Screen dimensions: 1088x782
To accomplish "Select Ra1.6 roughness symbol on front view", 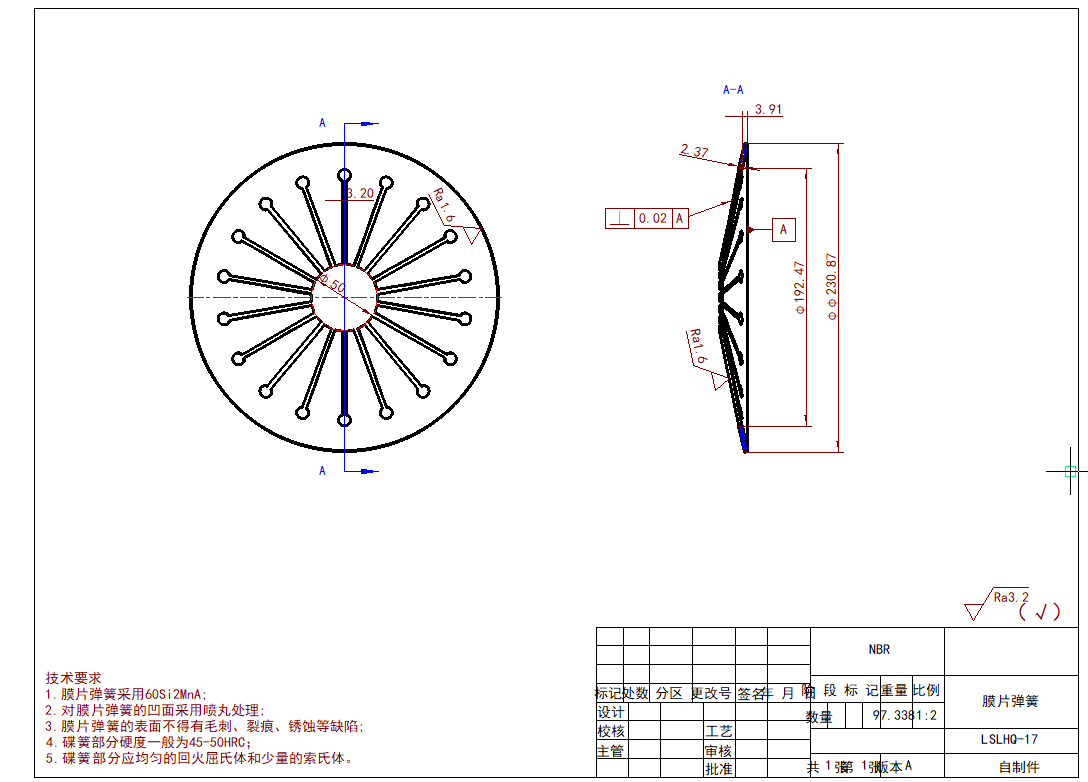I will pyautogui.click(x=447, y=211).
